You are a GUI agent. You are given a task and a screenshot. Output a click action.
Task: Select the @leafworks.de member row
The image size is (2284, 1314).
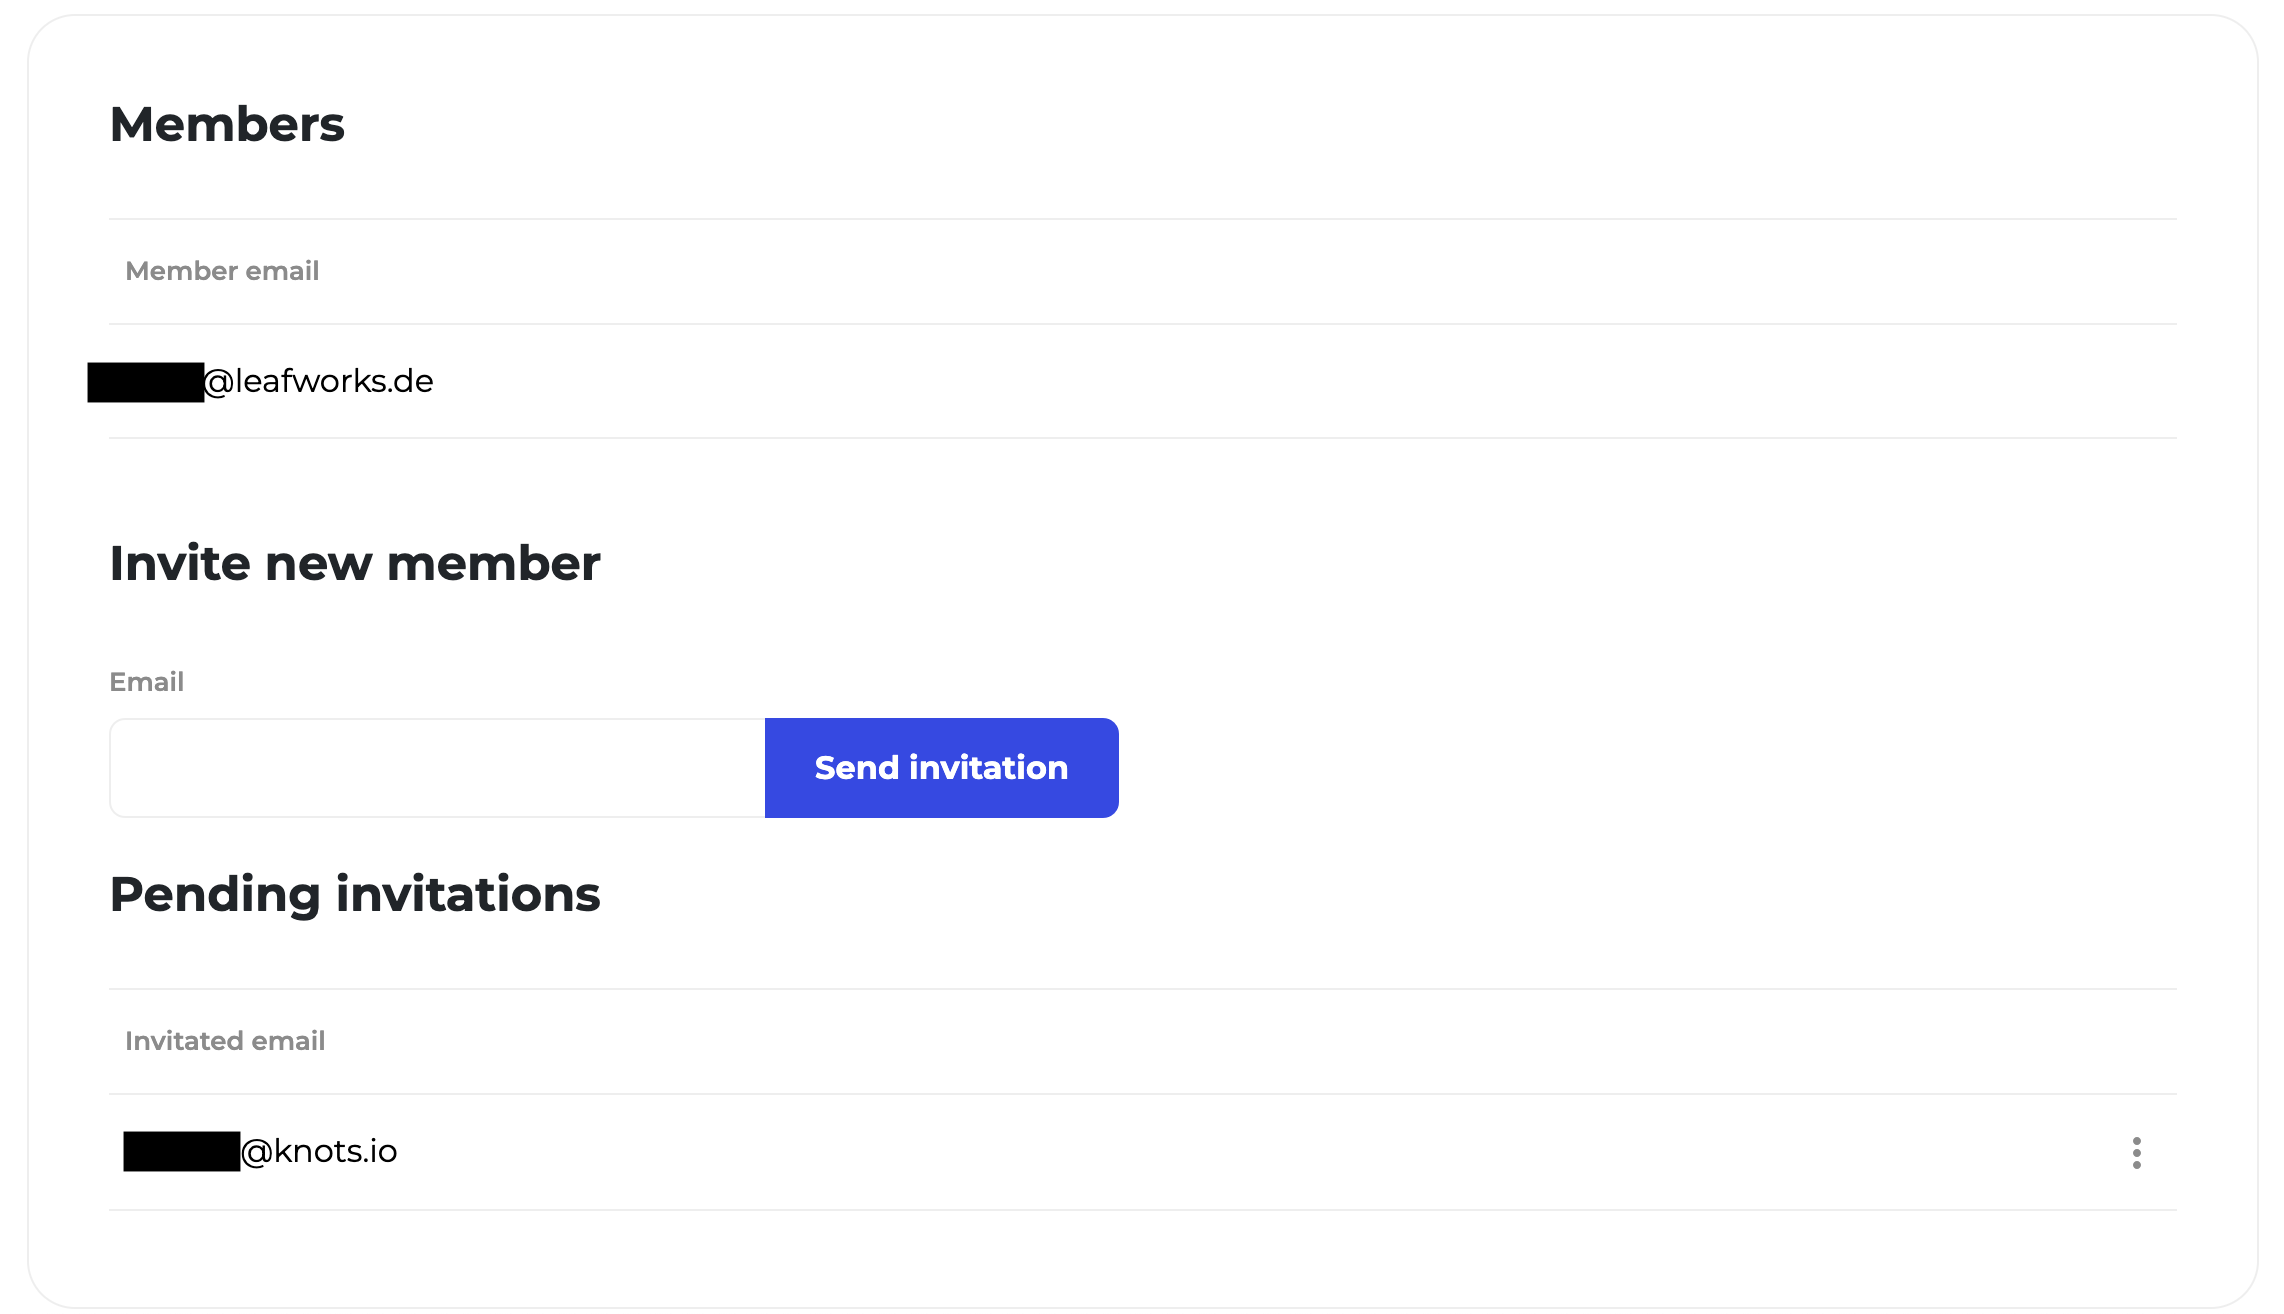tap(1143, 381)
